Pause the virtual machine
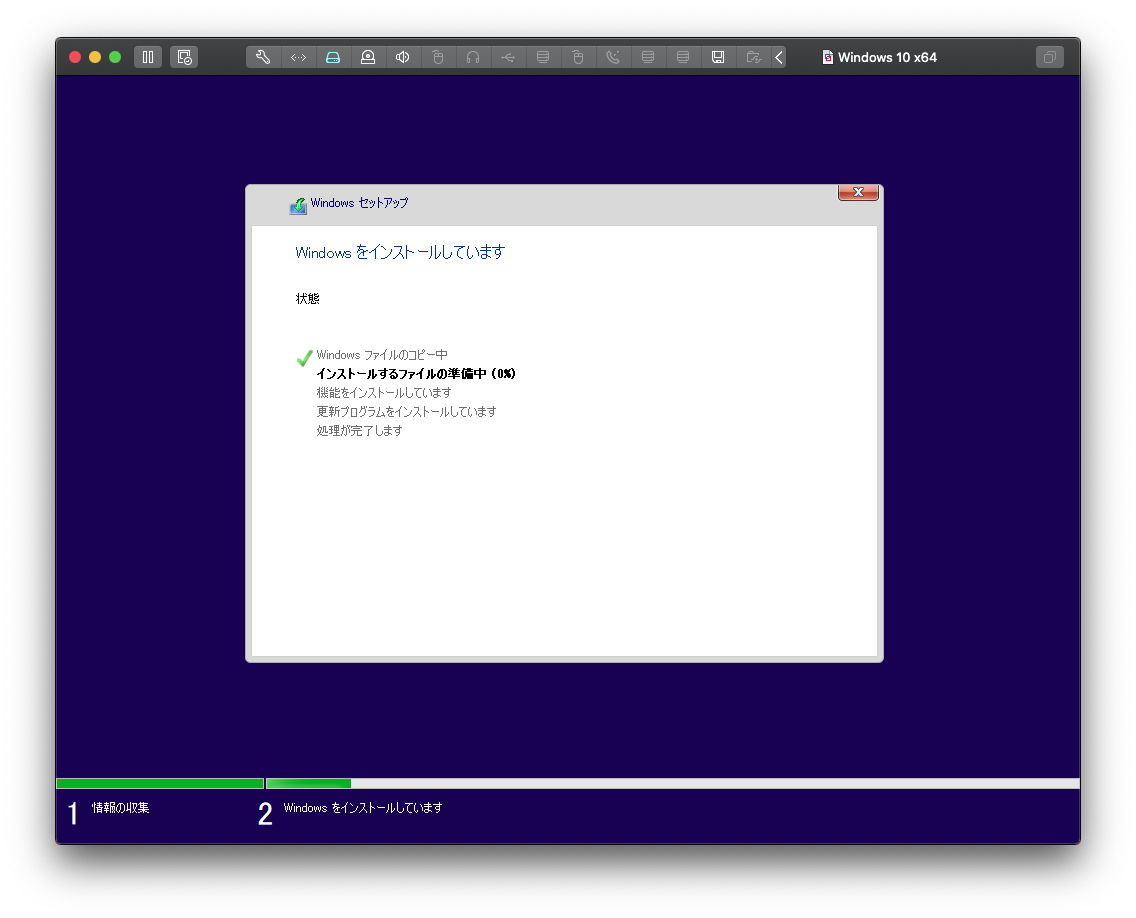The width and height of the screenshot is (1136, 918). (x=148, y=57)
